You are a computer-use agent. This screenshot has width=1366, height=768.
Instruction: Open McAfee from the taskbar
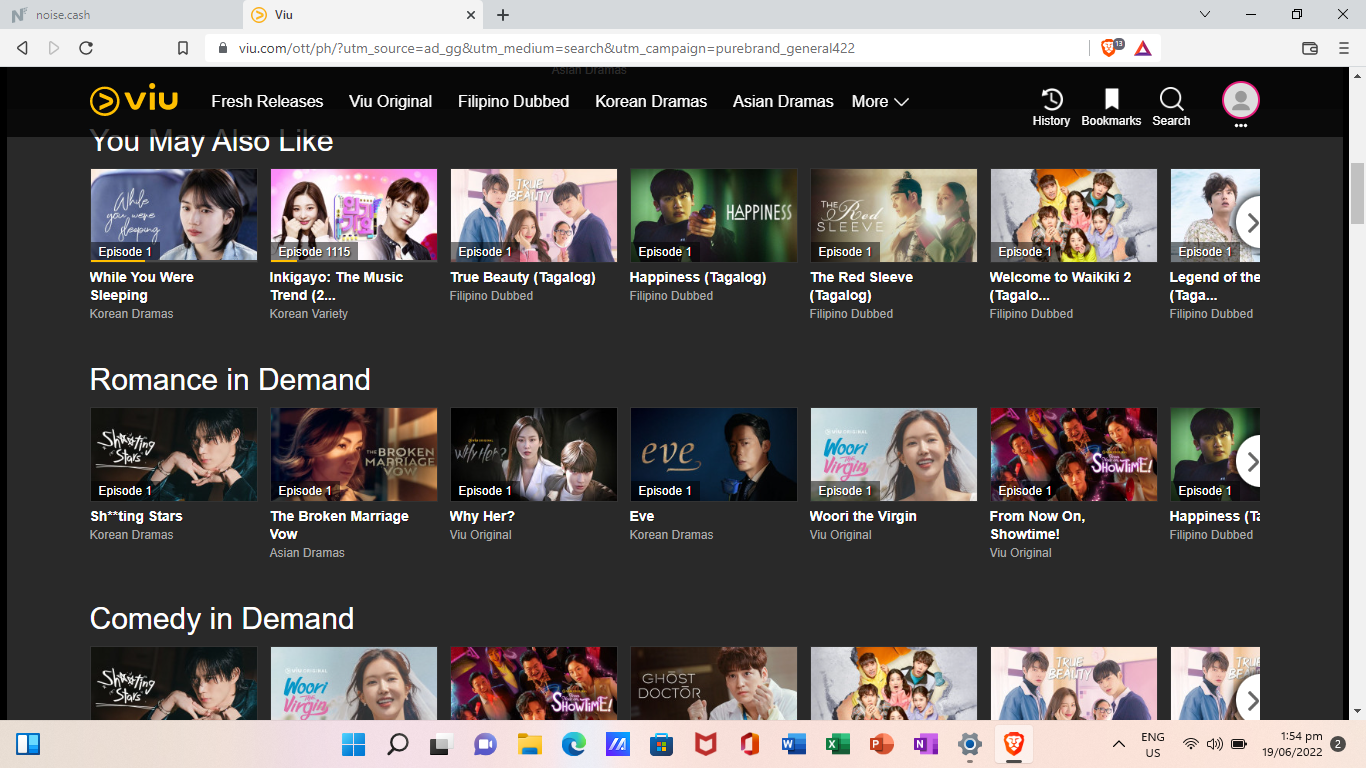click(705, 745)
